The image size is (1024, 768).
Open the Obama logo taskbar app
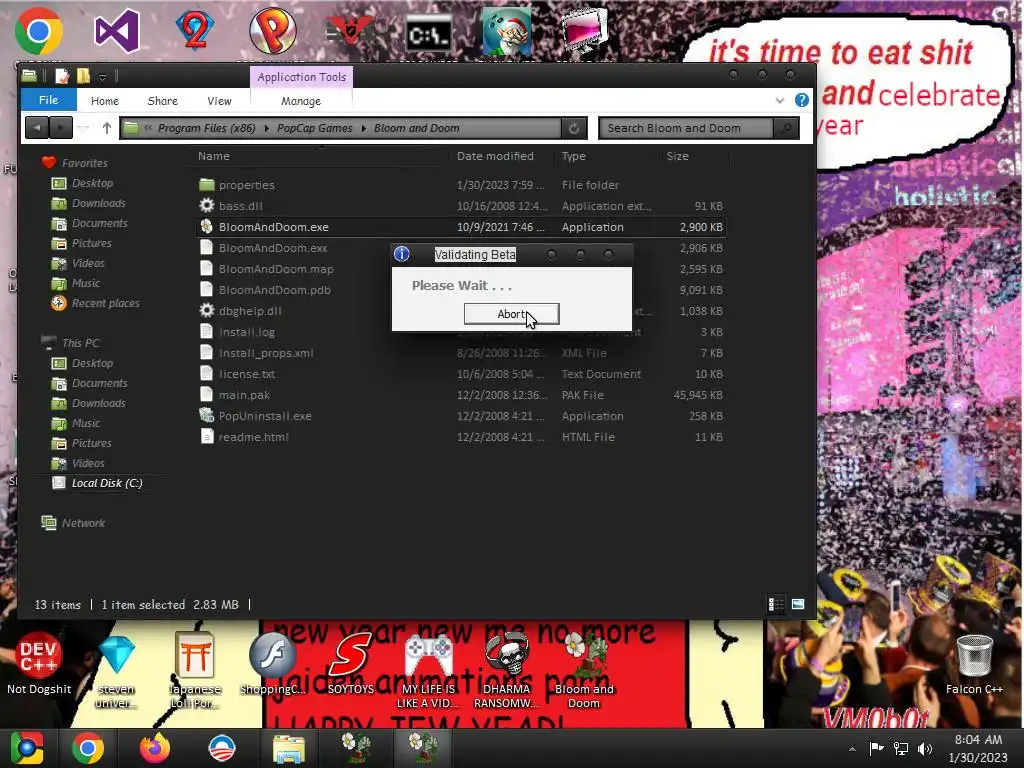tap(222, 748)
